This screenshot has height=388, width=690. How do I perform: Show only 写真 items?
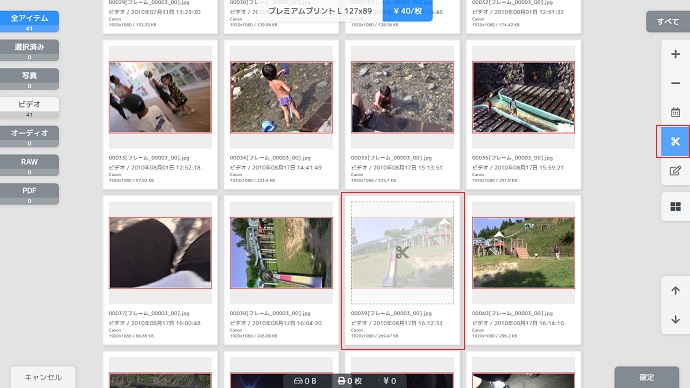click(29, 79)
